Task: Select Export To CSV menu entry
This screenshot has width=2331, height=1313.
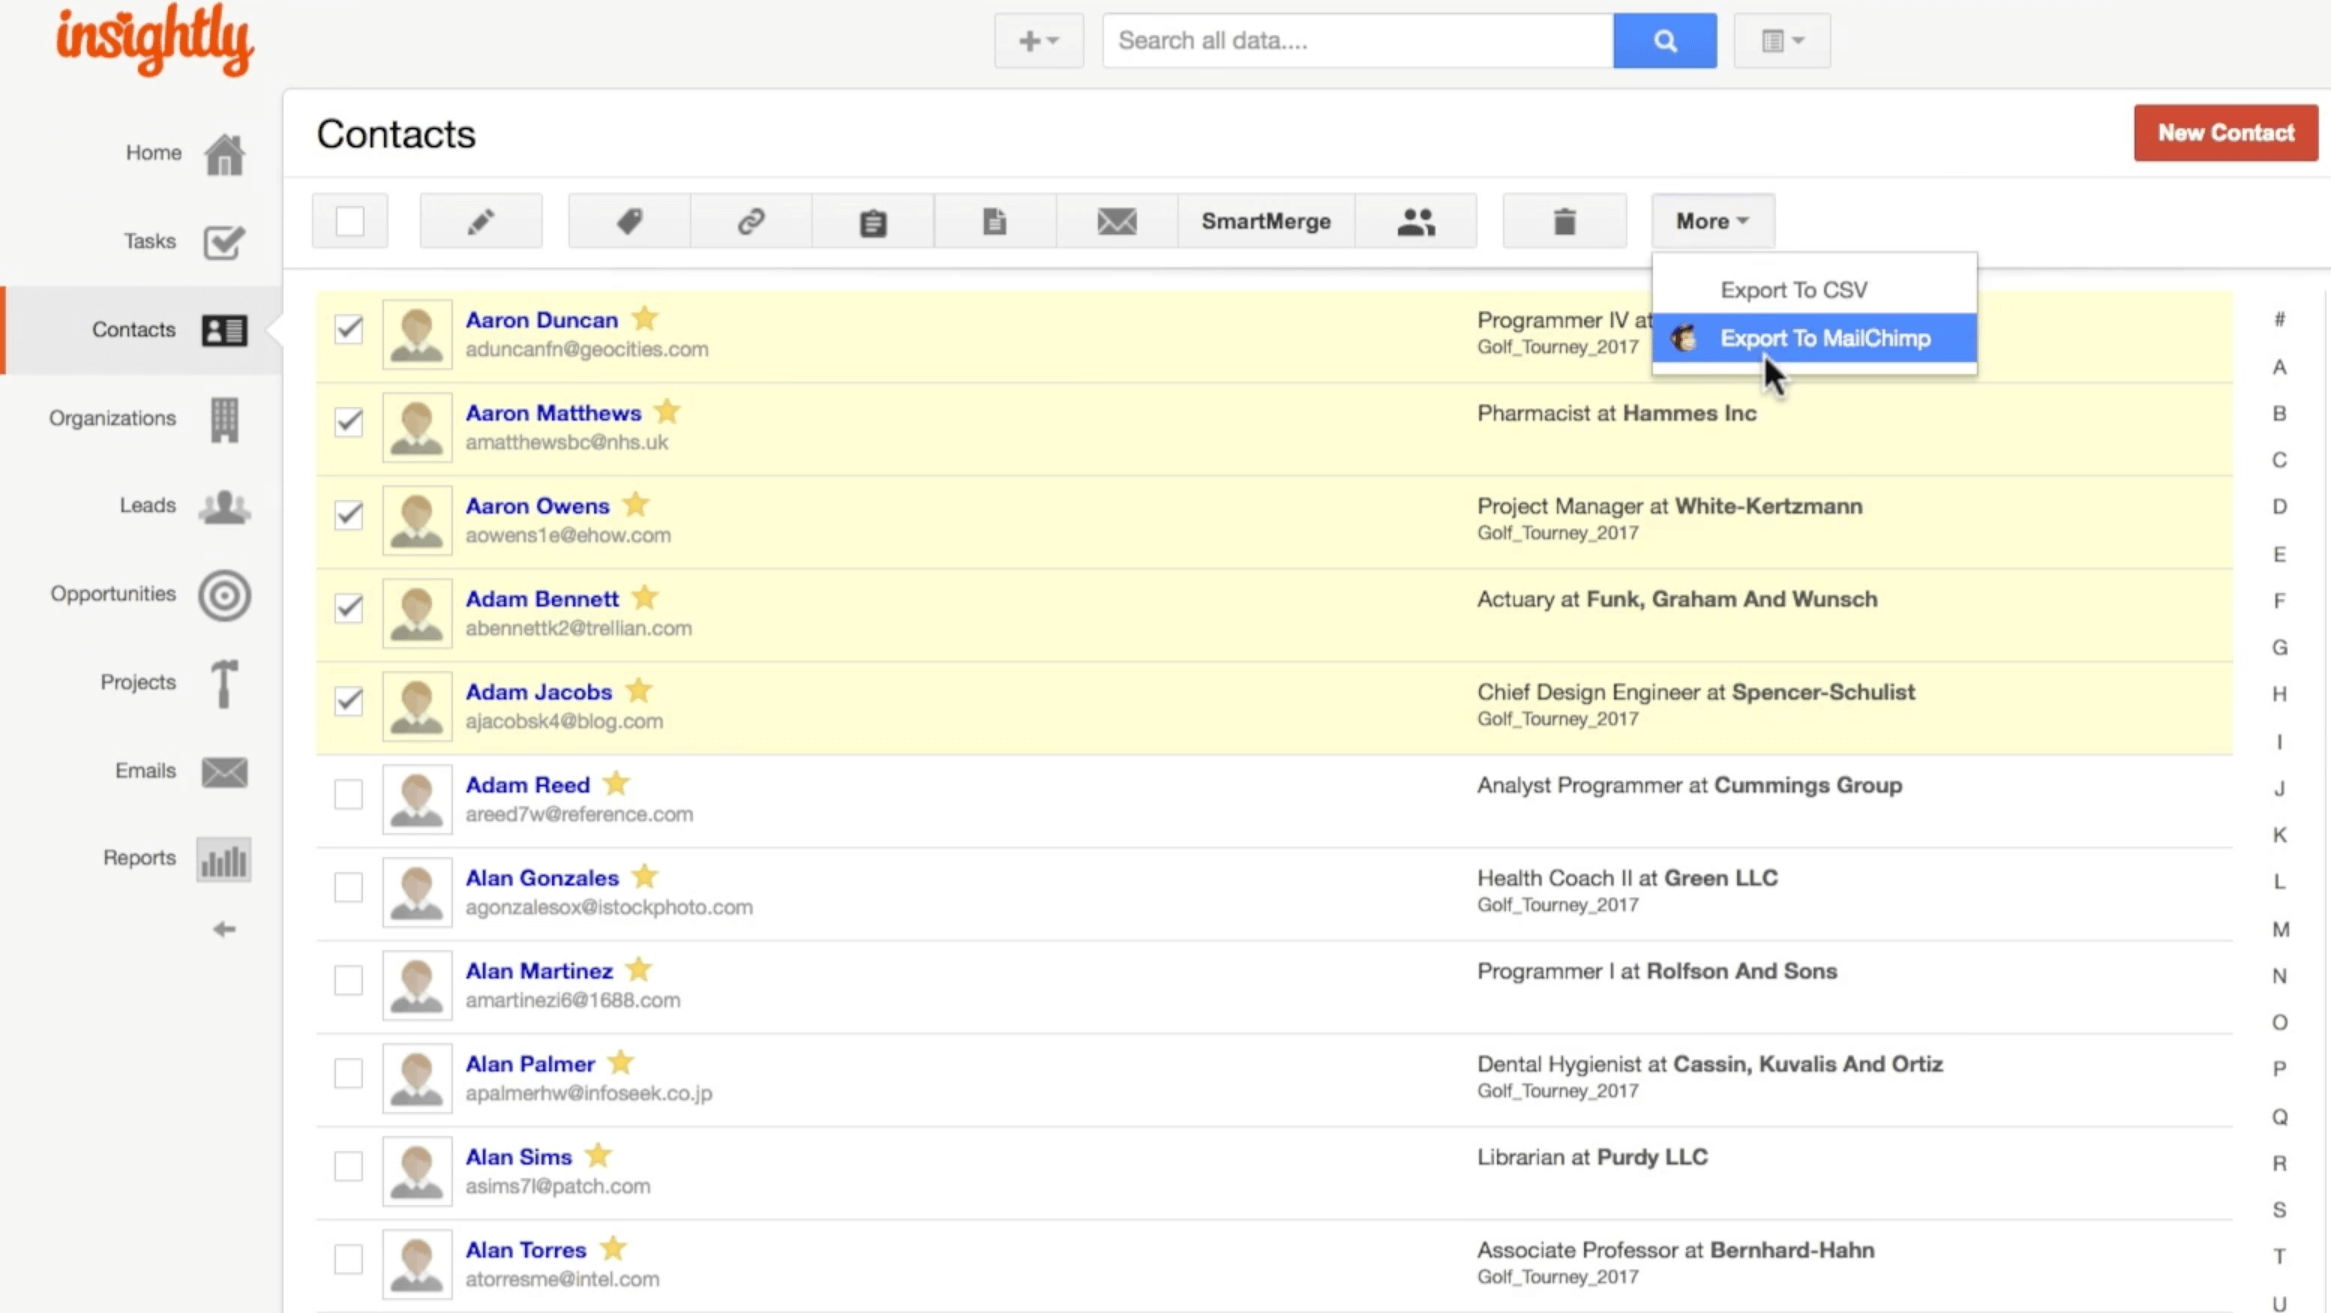Action: pos(1793,289)
